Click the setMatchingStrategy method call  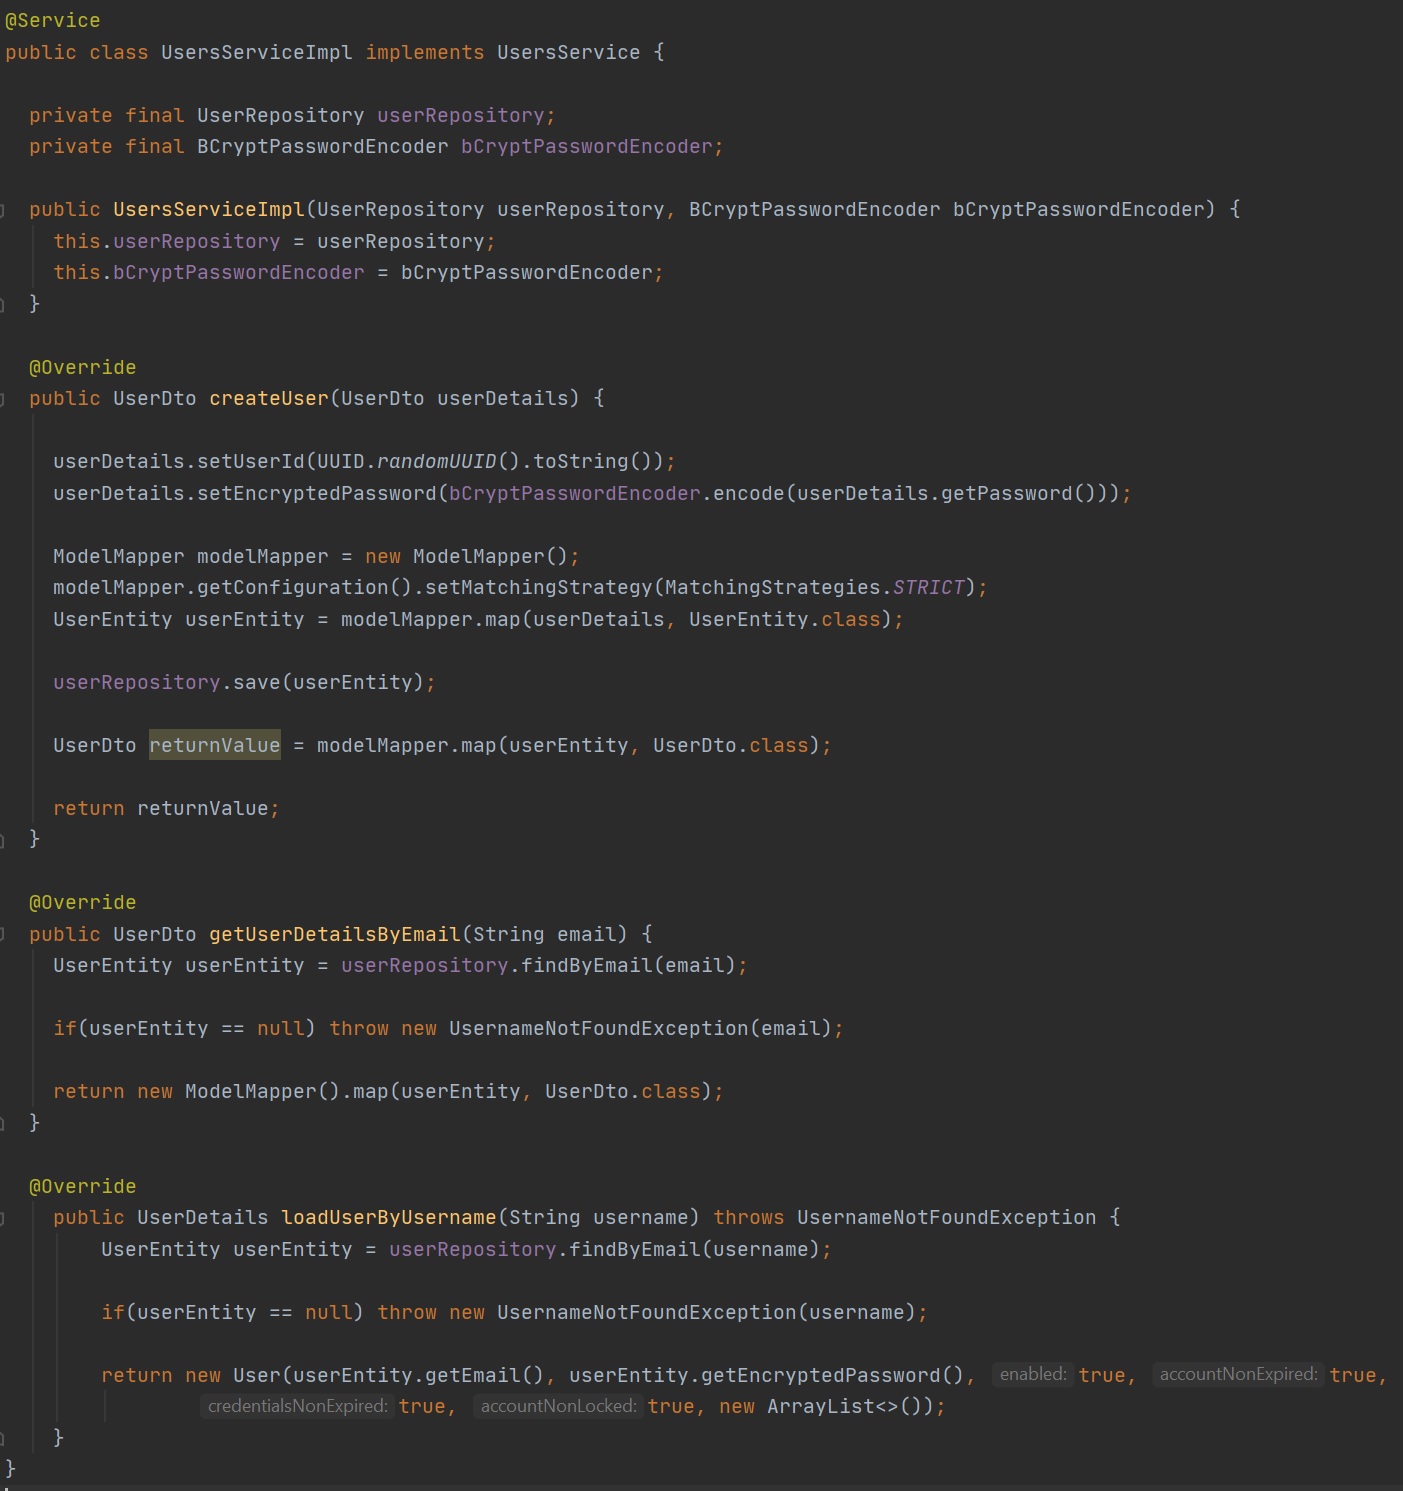[x=538, y=587]
